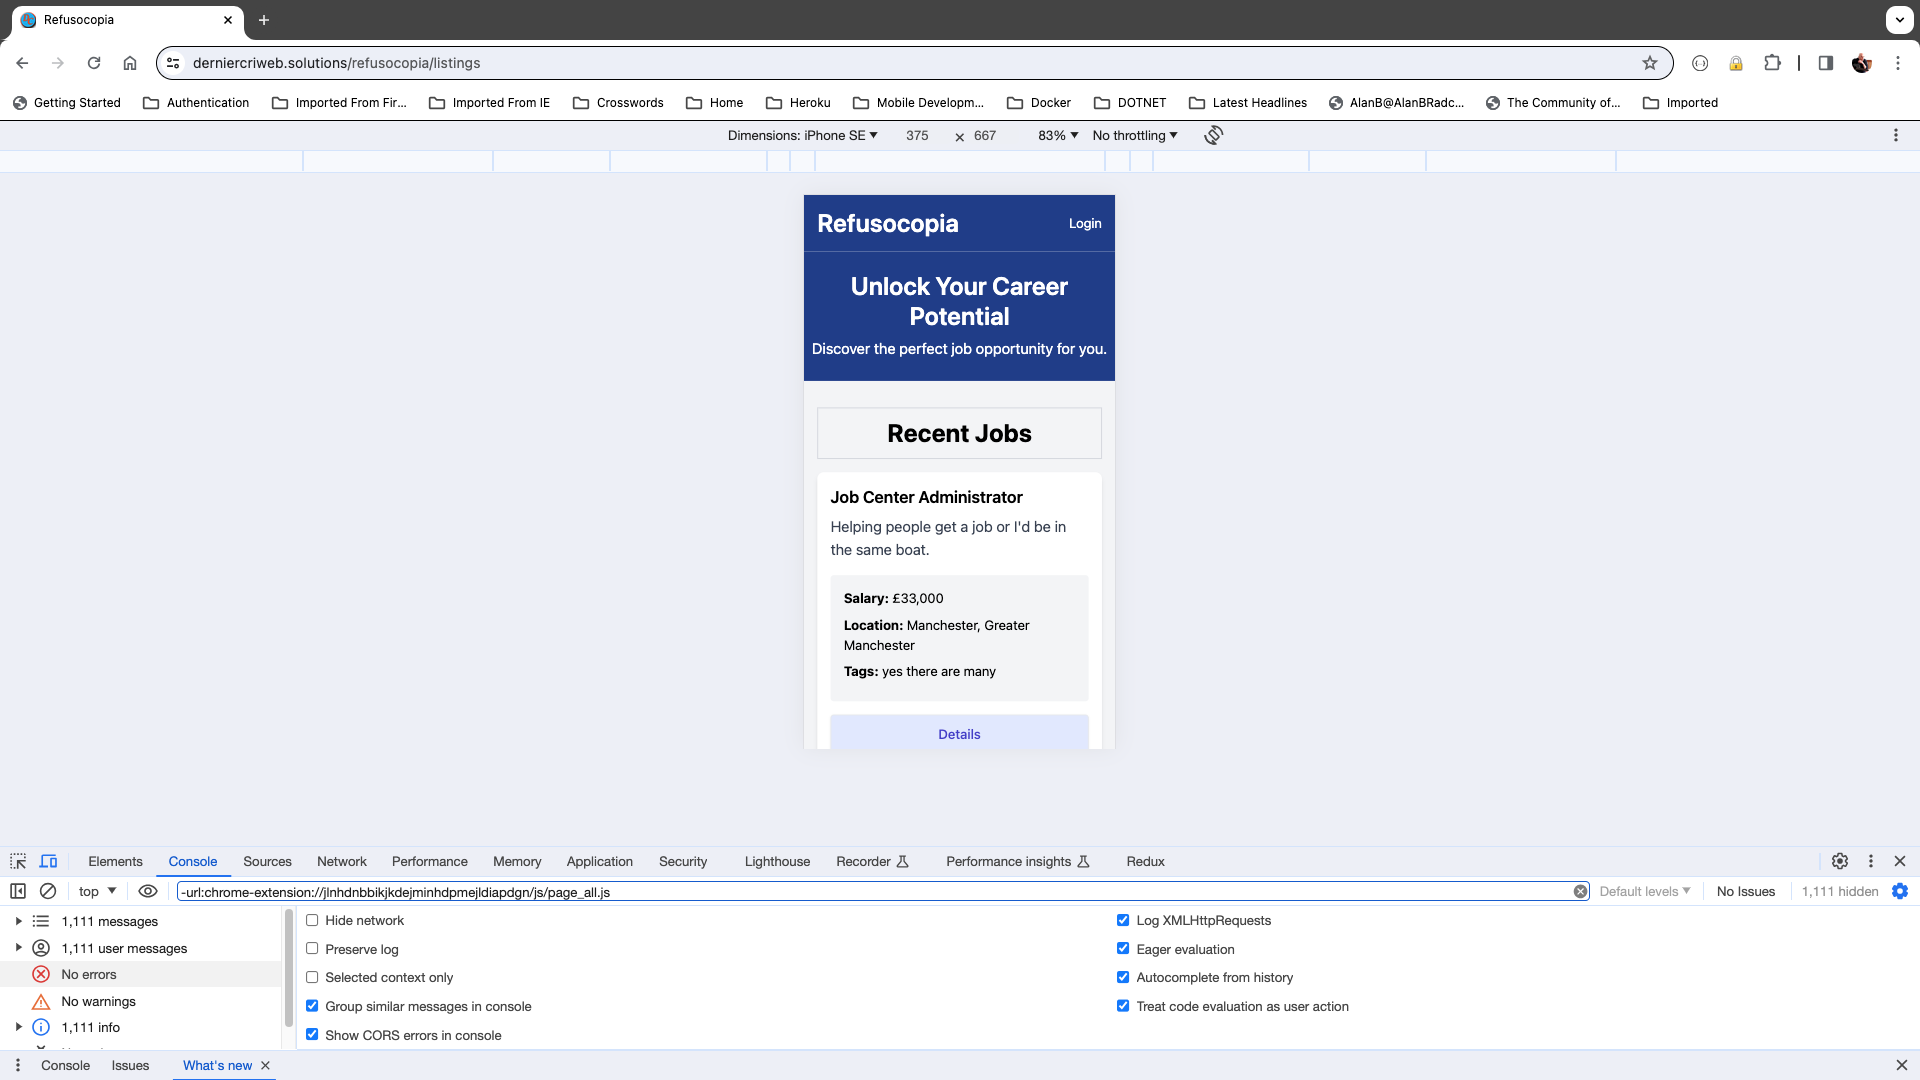The height and width of the screenshot is (1080, 1920).
Task: Select the More options kebab icon in DevTools
Action: pos(1871,861)
